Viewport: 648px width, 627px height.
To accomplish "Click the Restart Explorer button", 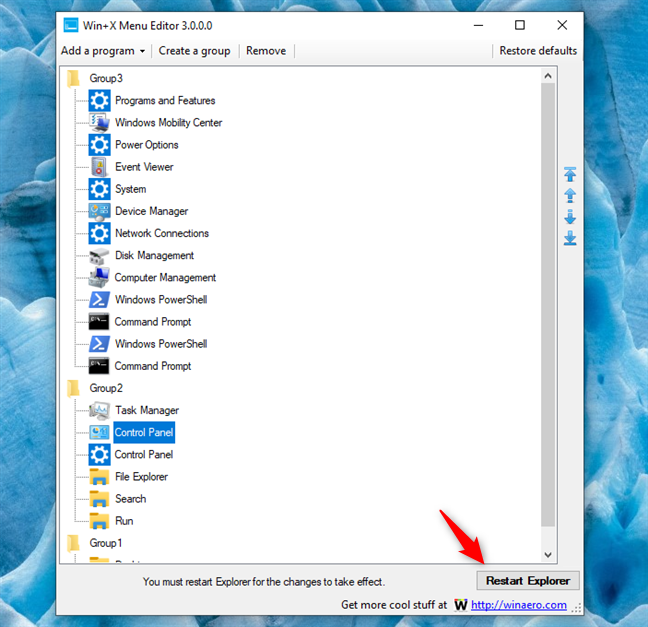I will tap(528, 581).
